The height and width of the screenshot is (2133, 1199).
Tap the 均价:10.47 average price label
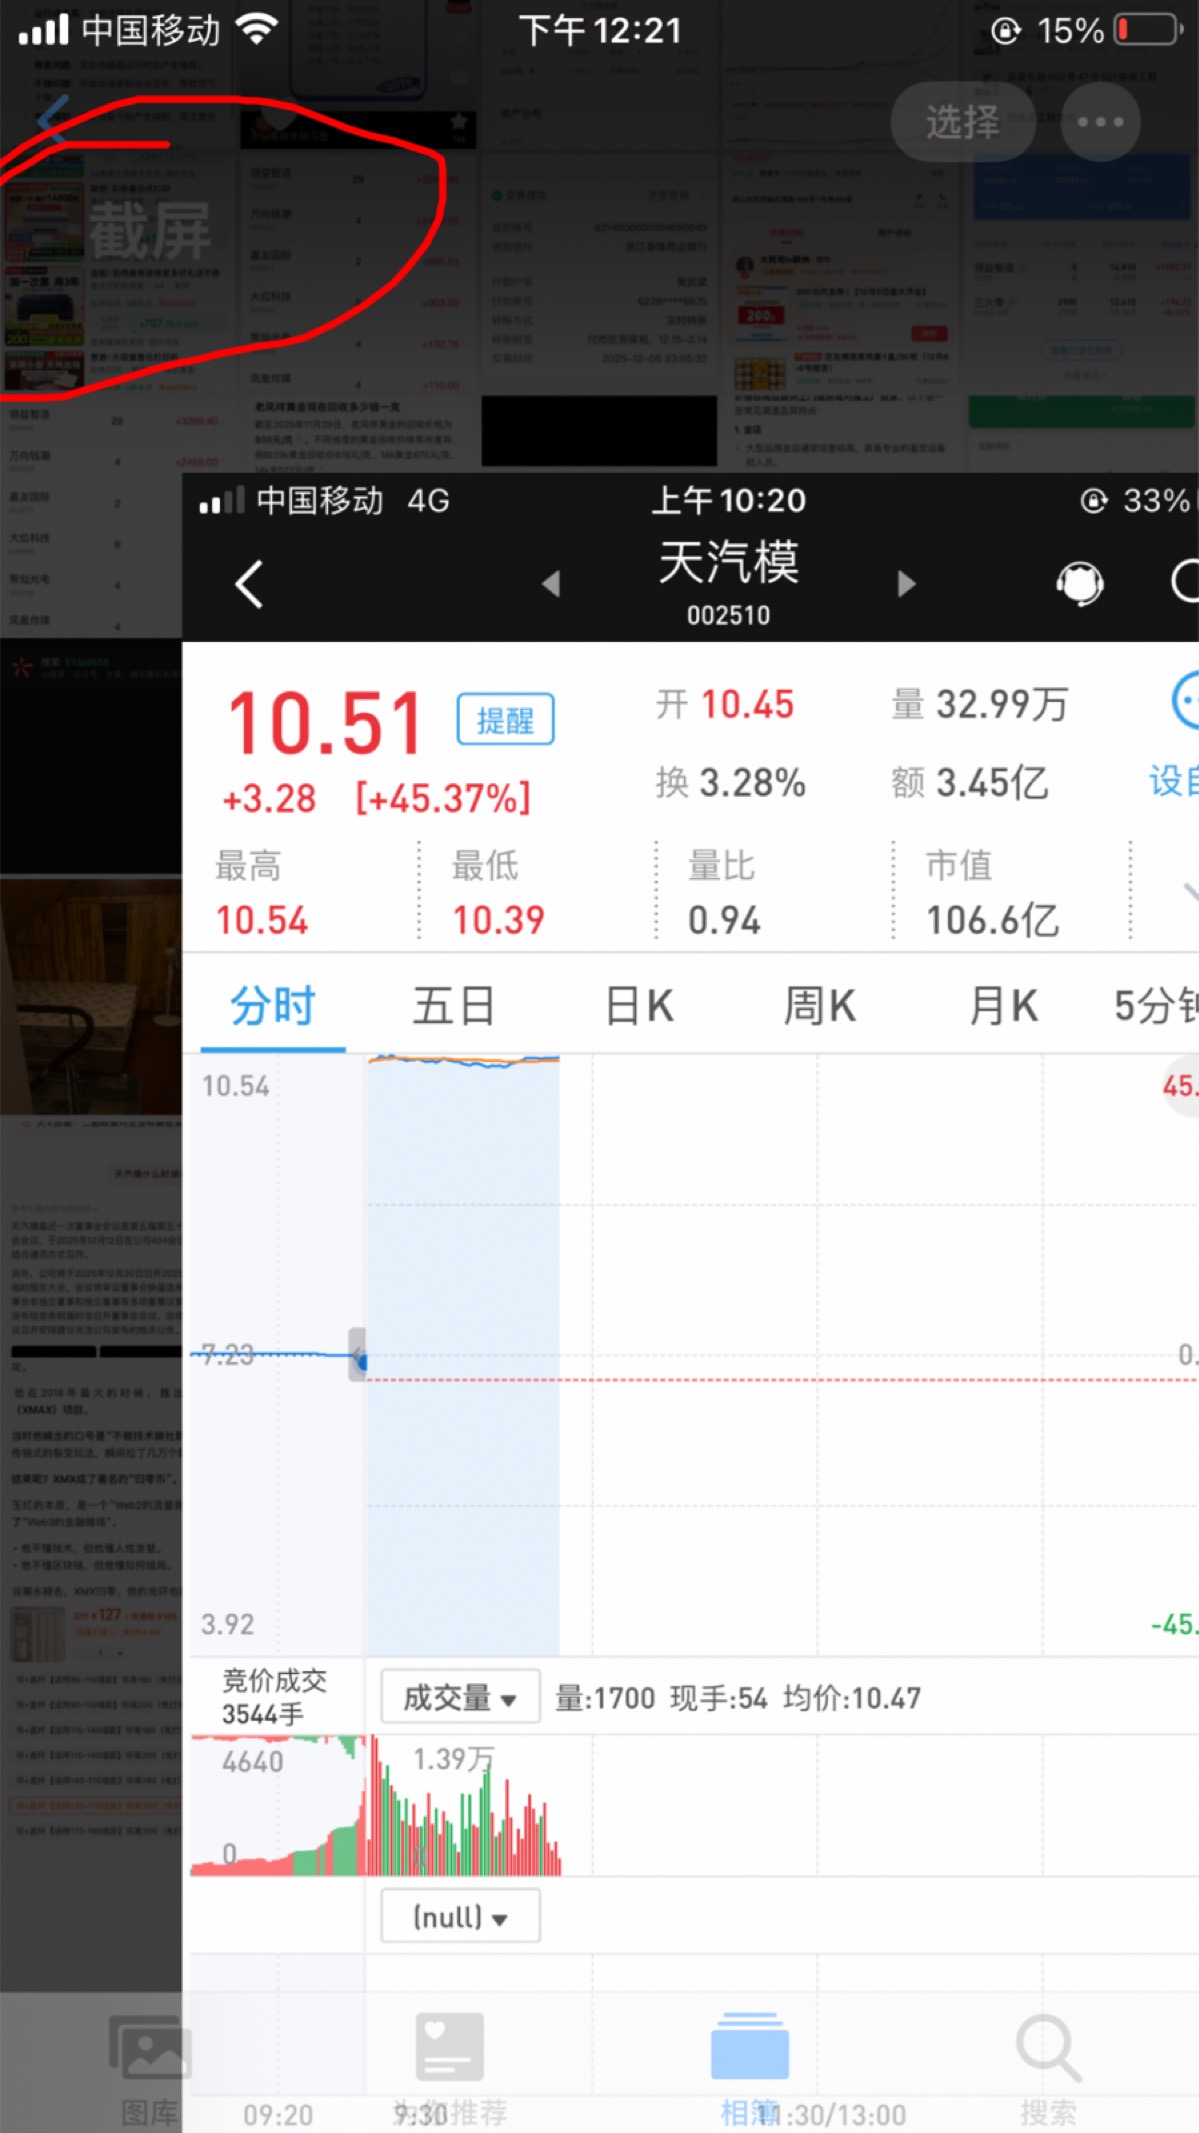pos(852,1698)
